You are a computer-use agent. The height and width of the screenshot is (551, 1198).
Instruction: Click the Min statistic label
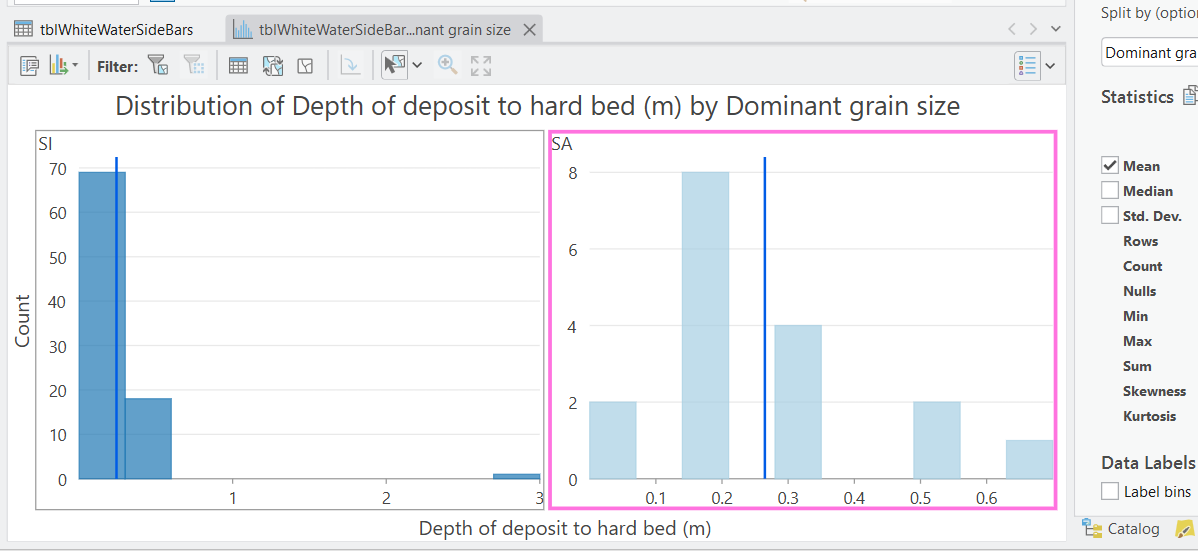tap(1135, 316)
